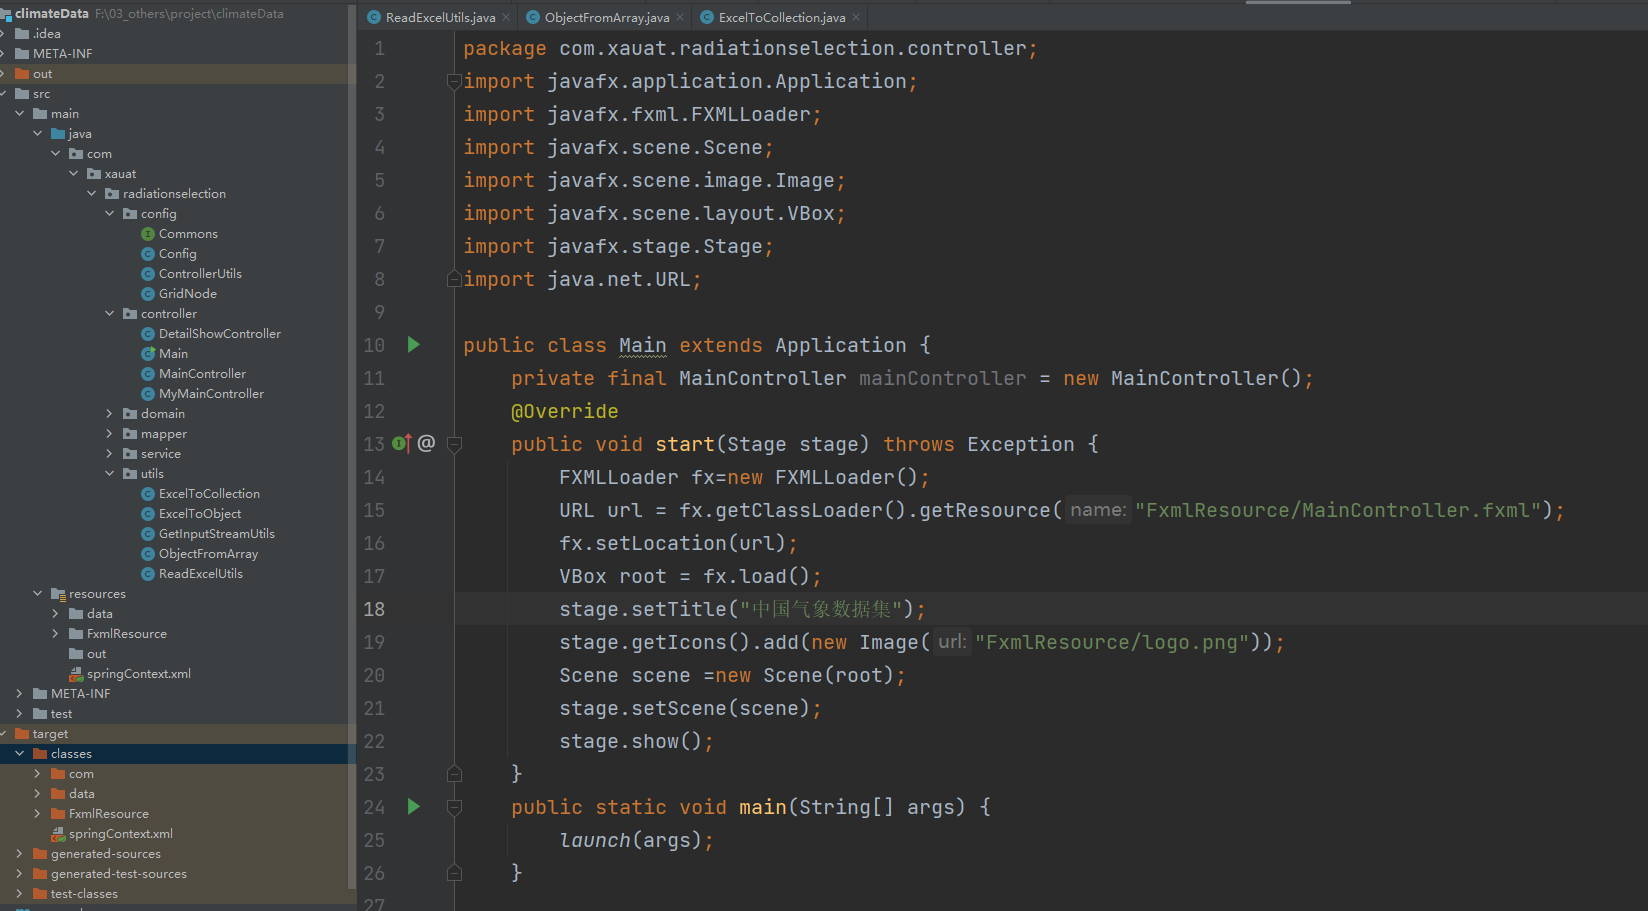The width and height of the screenshot is (1648, 911).
Task: Fold the main method at the line 24 marker
Action: 454,807
